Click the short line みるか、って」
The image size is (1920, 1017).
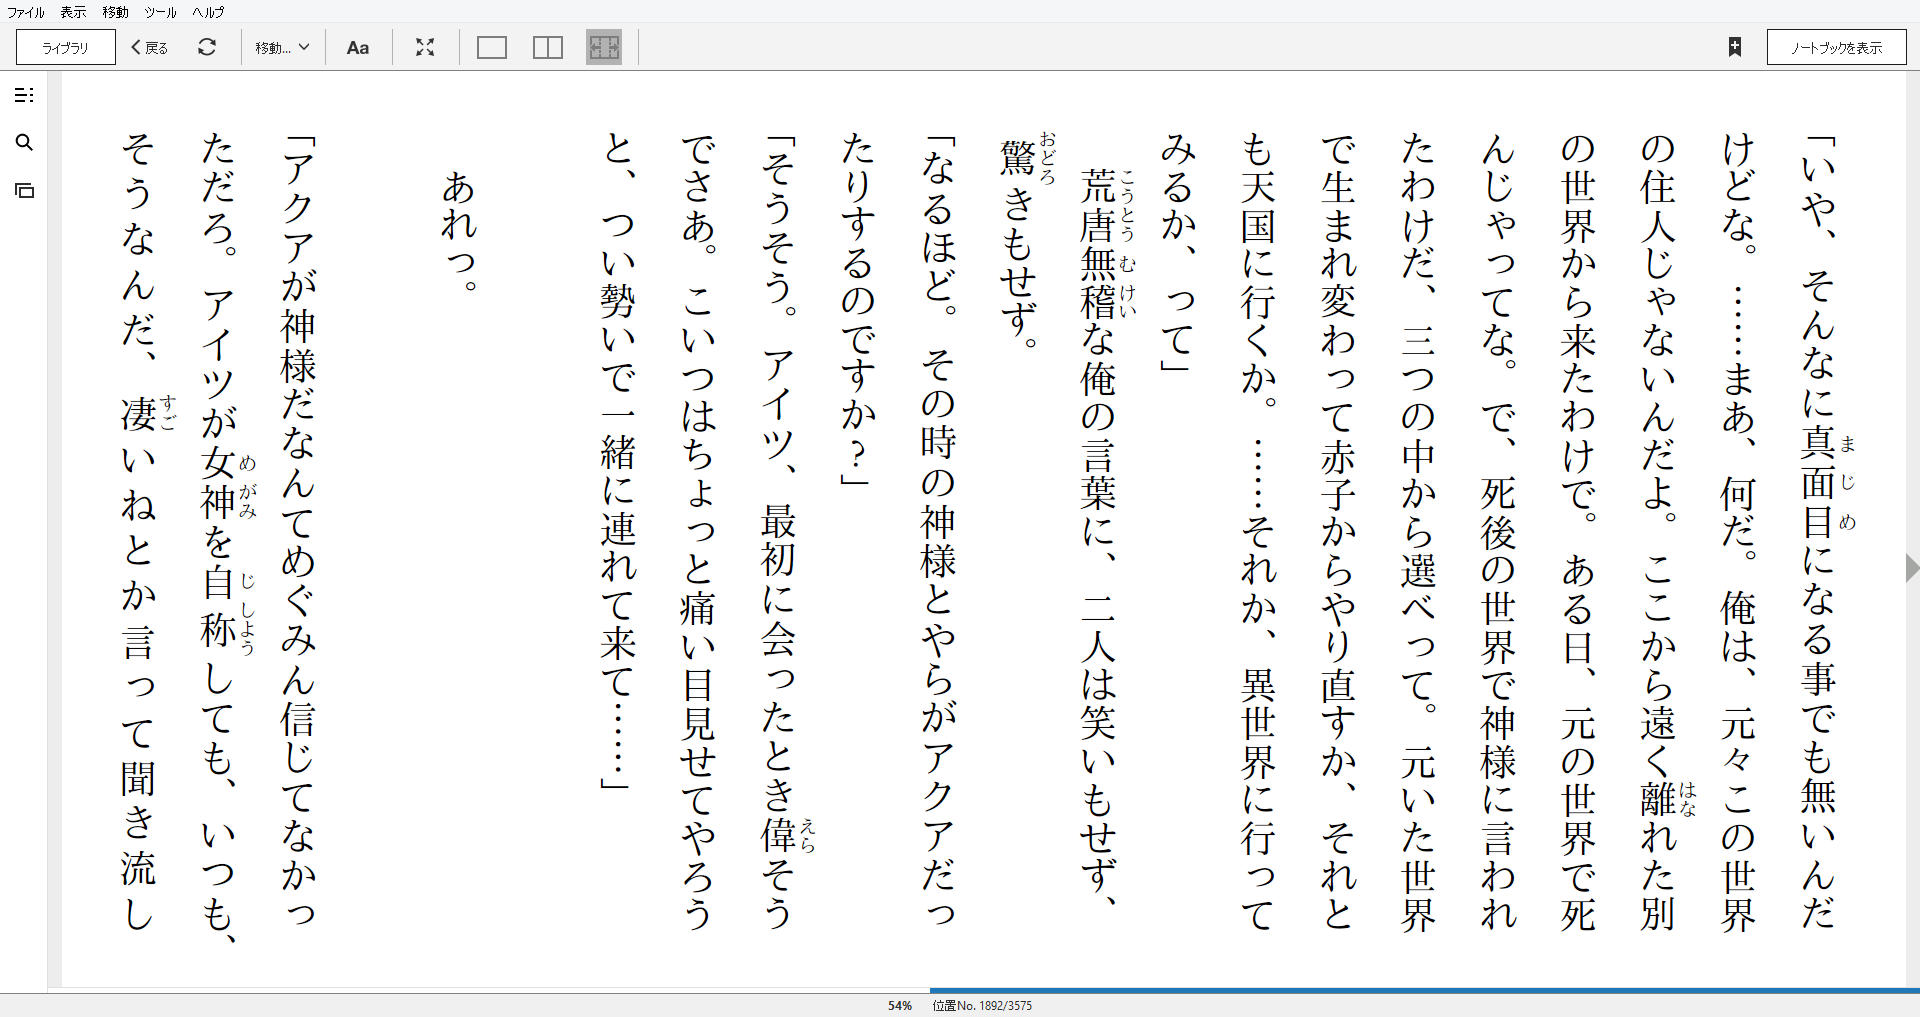tap(1180, 254)
